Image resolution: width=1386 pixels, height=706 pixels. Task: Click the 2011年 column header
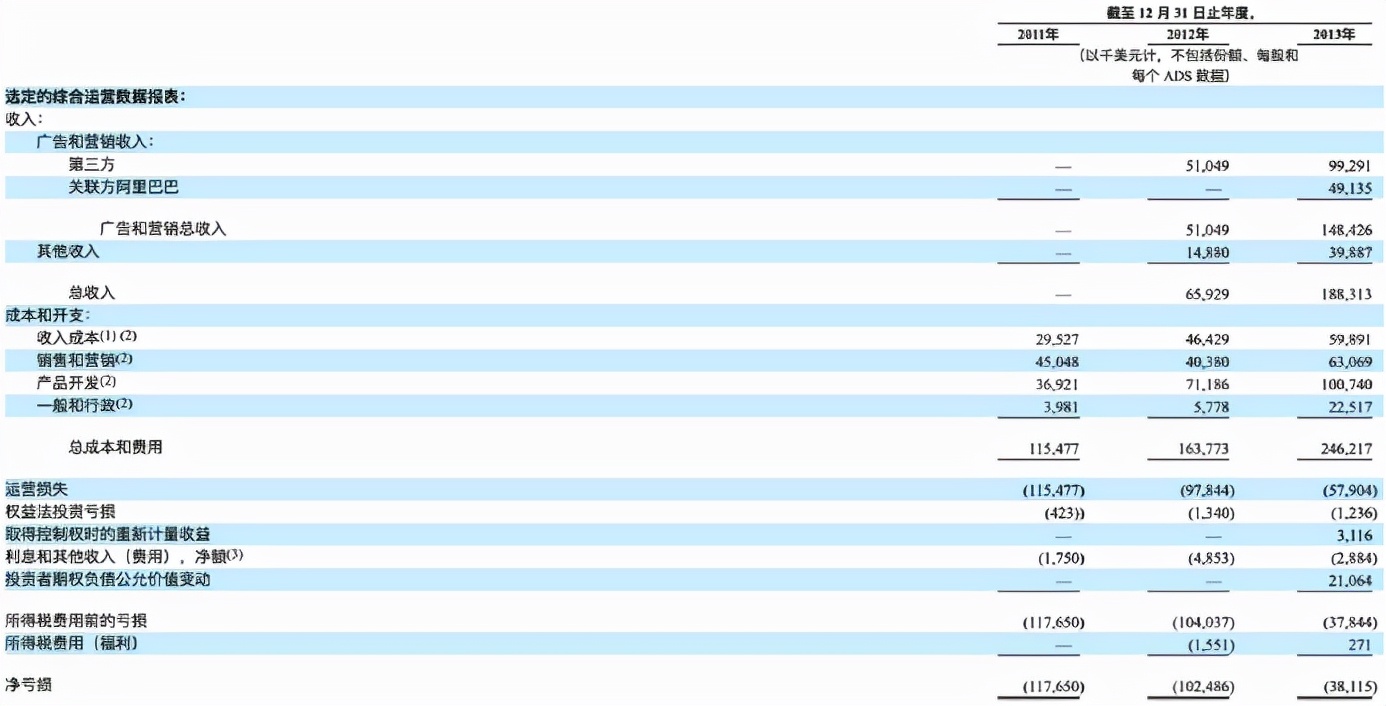[x=1038, y=34]
